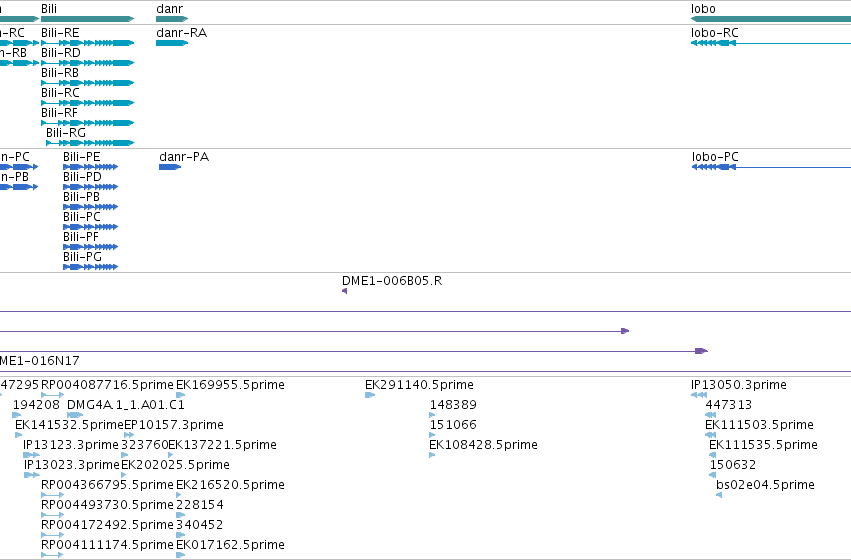Click the EK169955.5prime EST label
The width and height of the screenshot is (851, 560).
point(230,385)
